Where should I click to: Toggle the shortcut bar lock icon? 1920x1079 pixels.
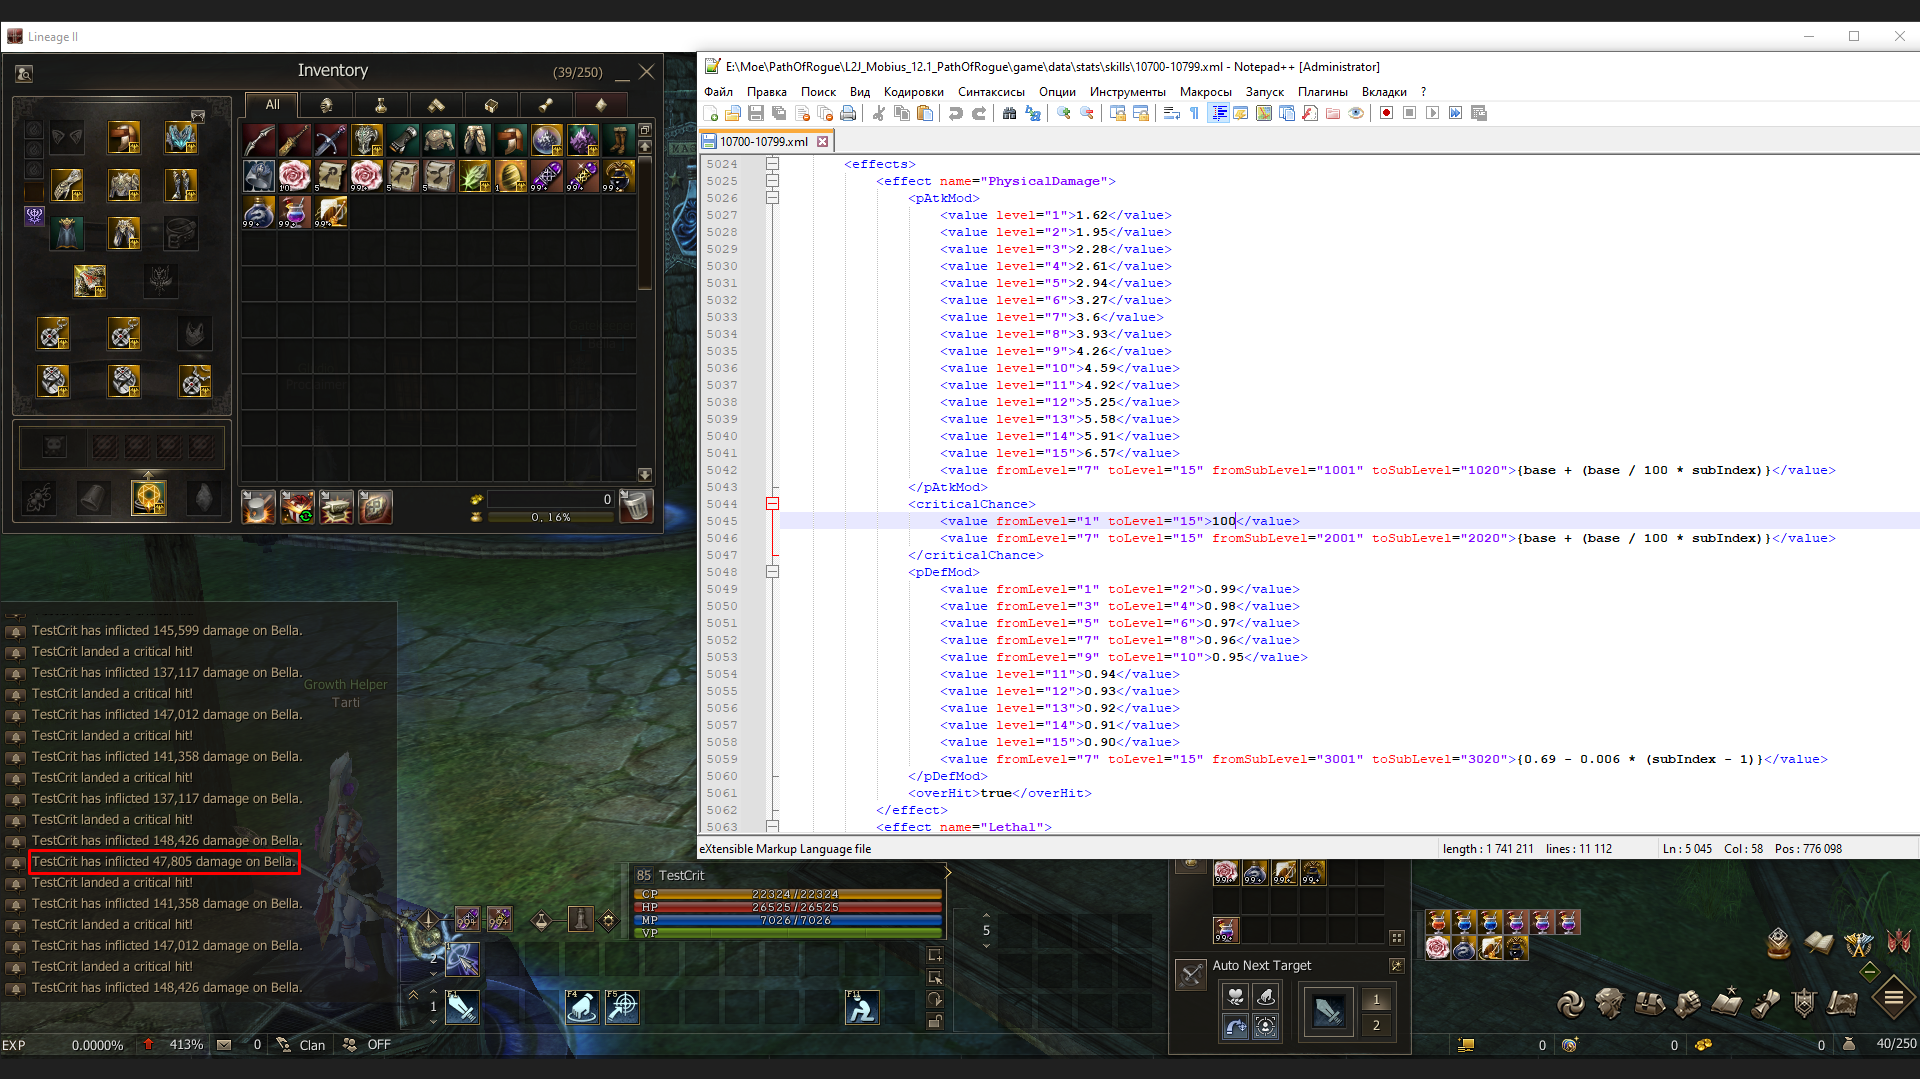point(935,1021)
